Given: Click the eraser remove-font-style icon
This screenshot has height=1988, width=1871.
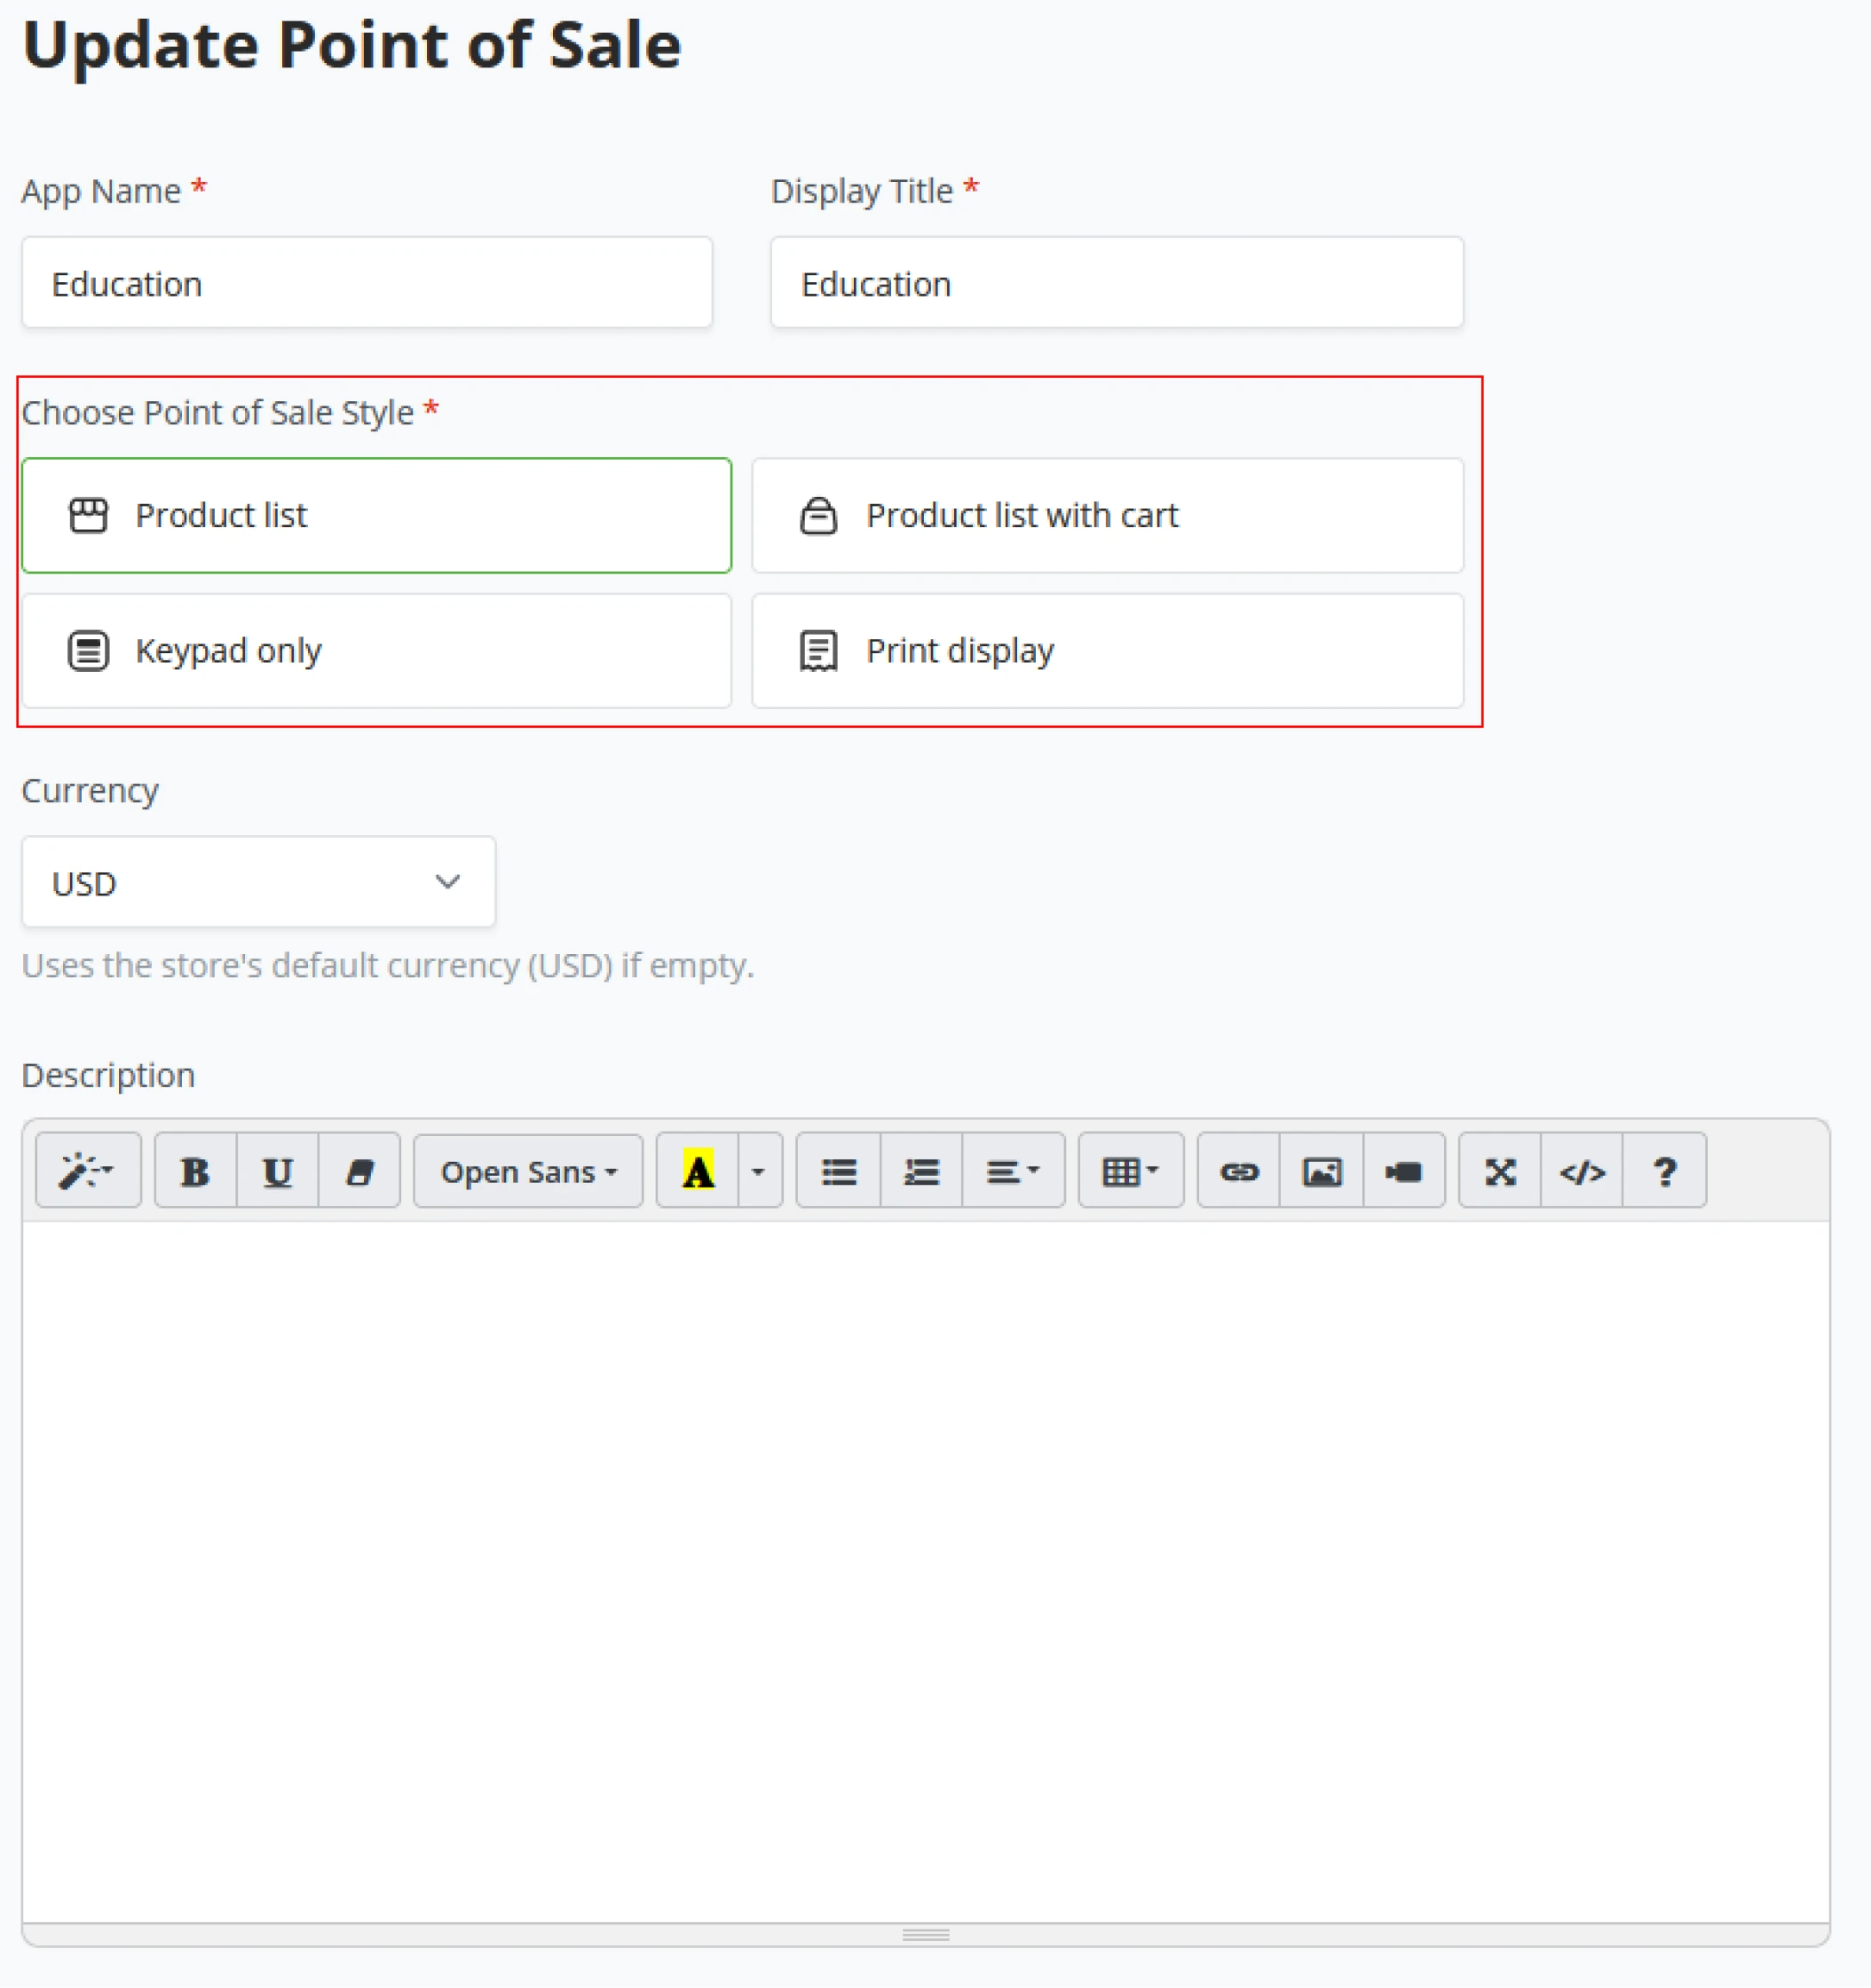Looking at the screenshot, I should click(x=359, y=1171).
